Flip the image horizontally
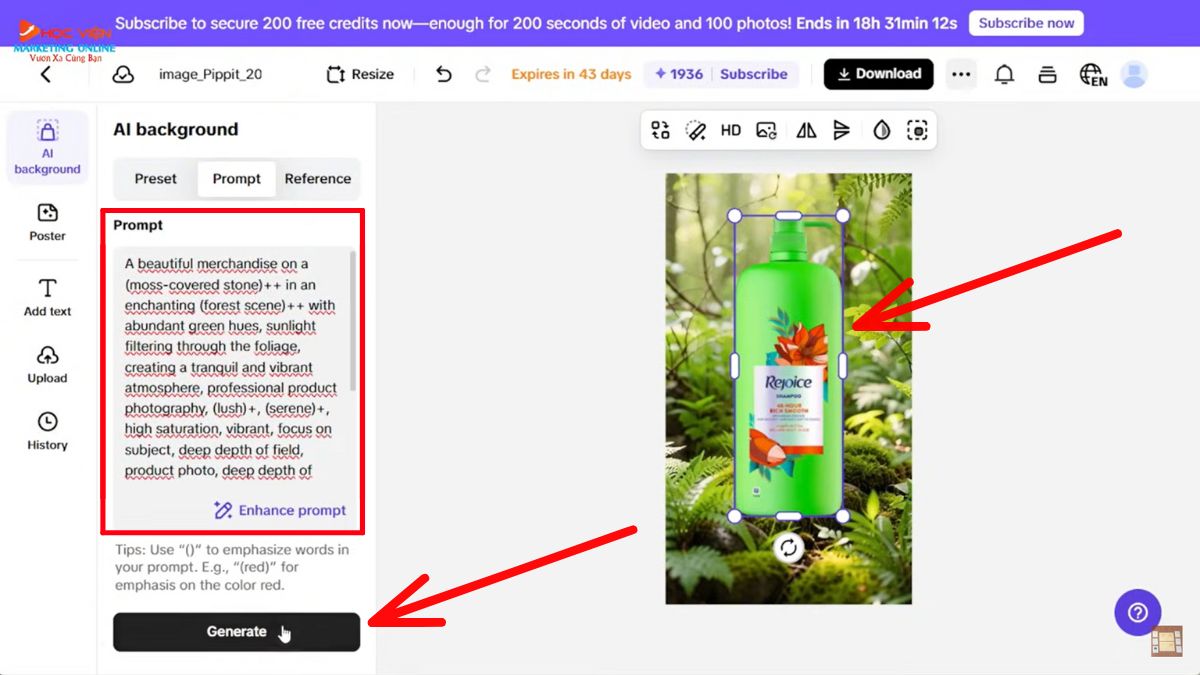Image resolution: width=1200 pixels, height=675 pixels. click(x=806, y=130)
